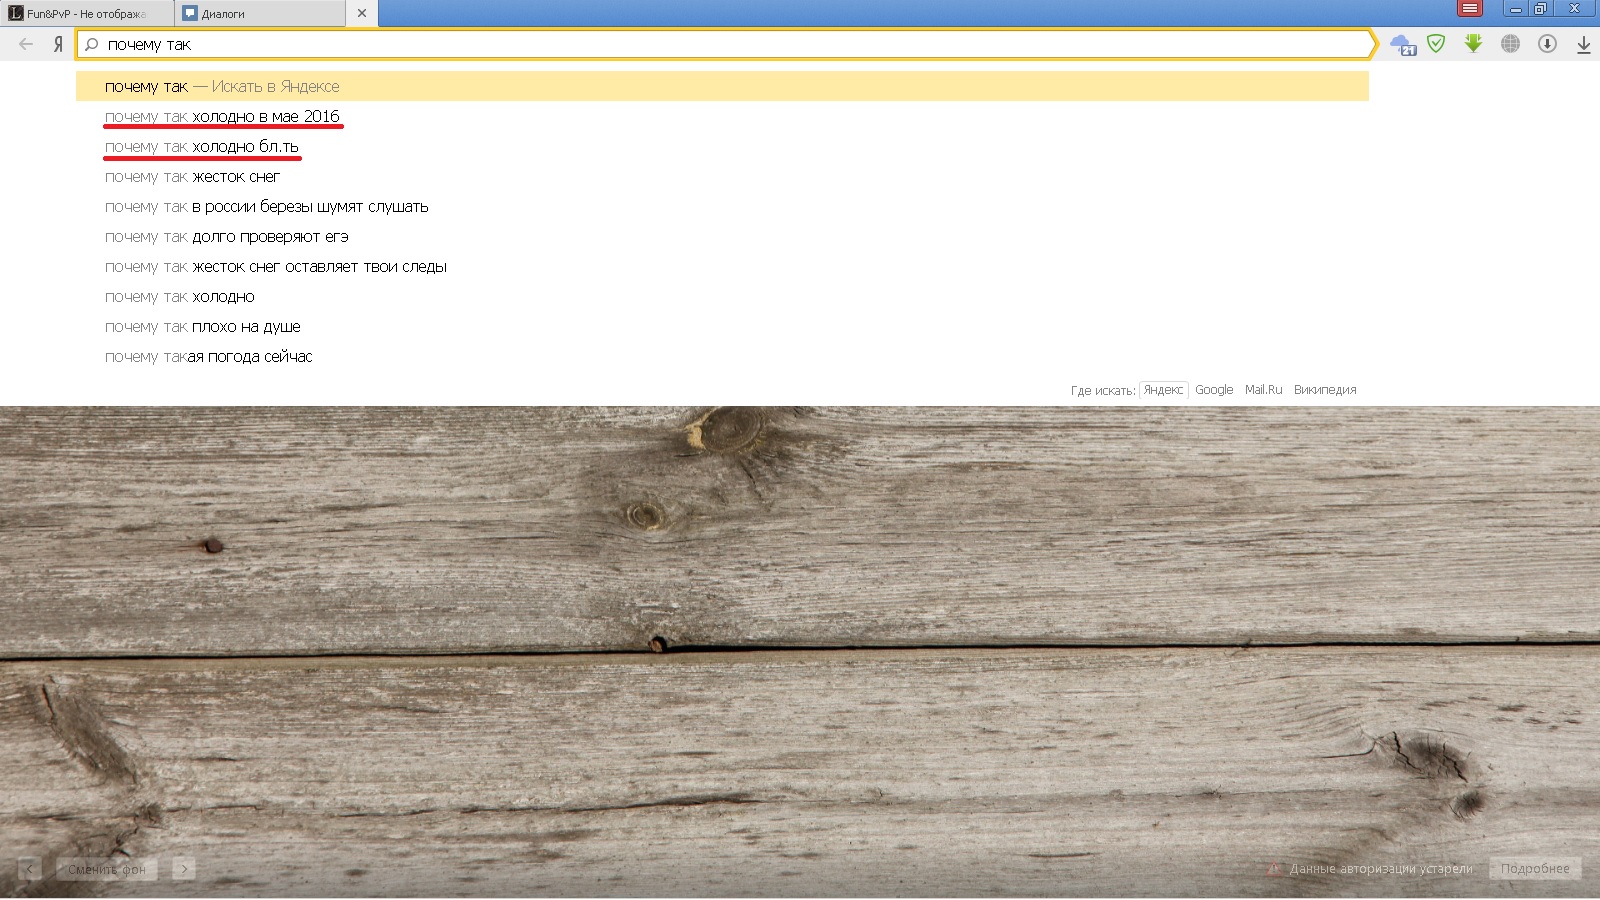Choose suggestion "почему так холодно в мае 2016"
The image size is (1600, 900).
222,117
